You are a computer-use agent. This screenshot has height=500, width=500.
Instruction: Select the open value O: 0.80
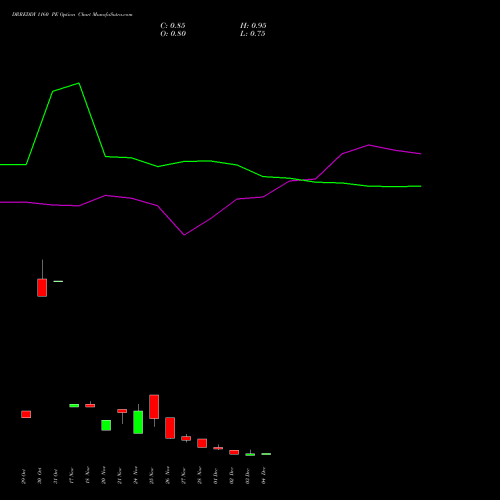pyautogui.click(x=173, y=34)
